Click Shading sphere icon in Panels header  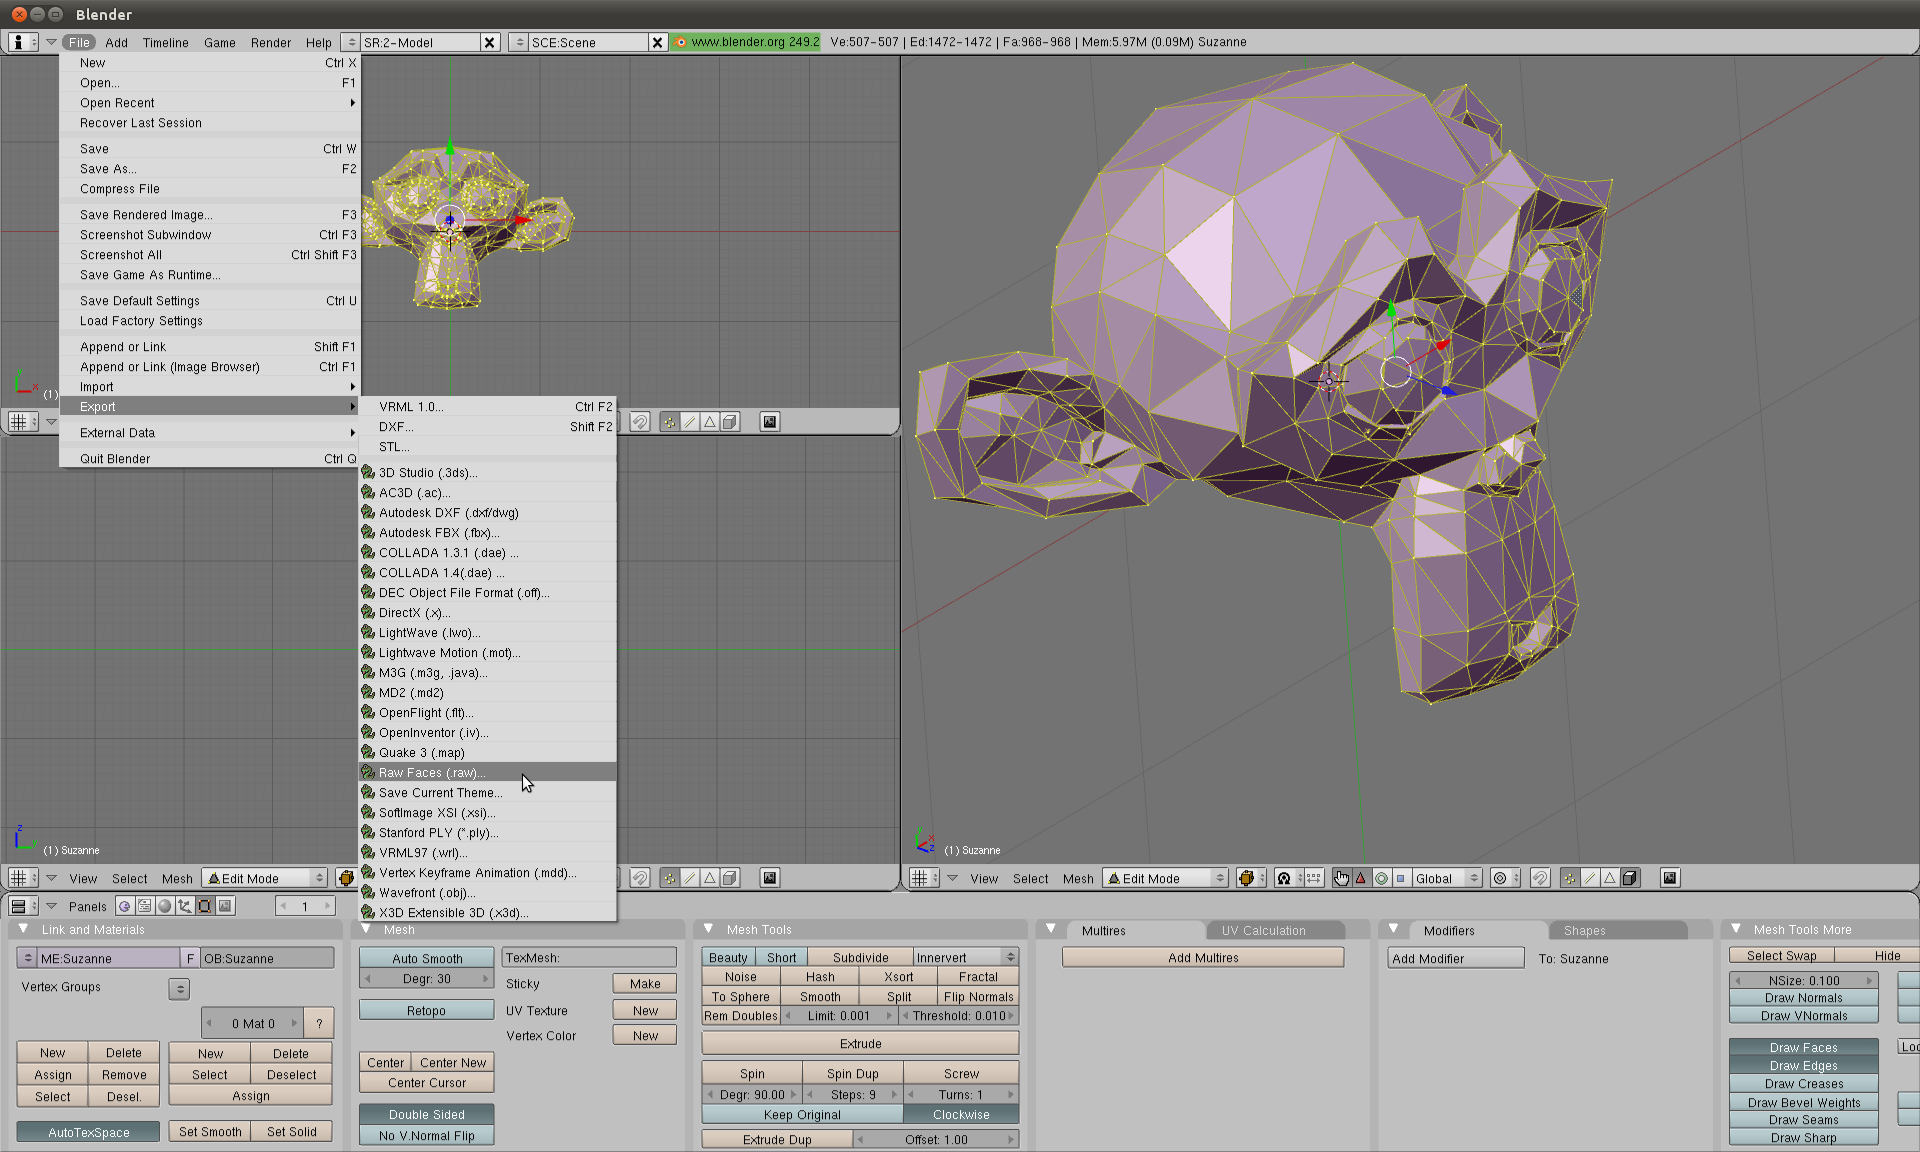[x=165, y=906]
